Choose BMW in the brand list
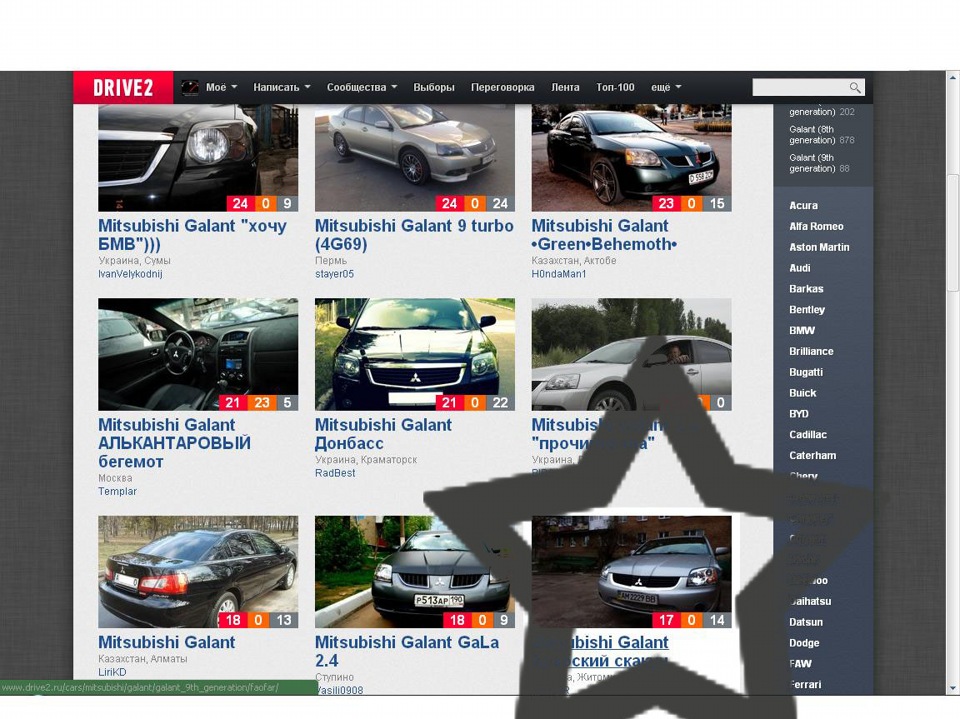960x719 pixels. (802, 331)
